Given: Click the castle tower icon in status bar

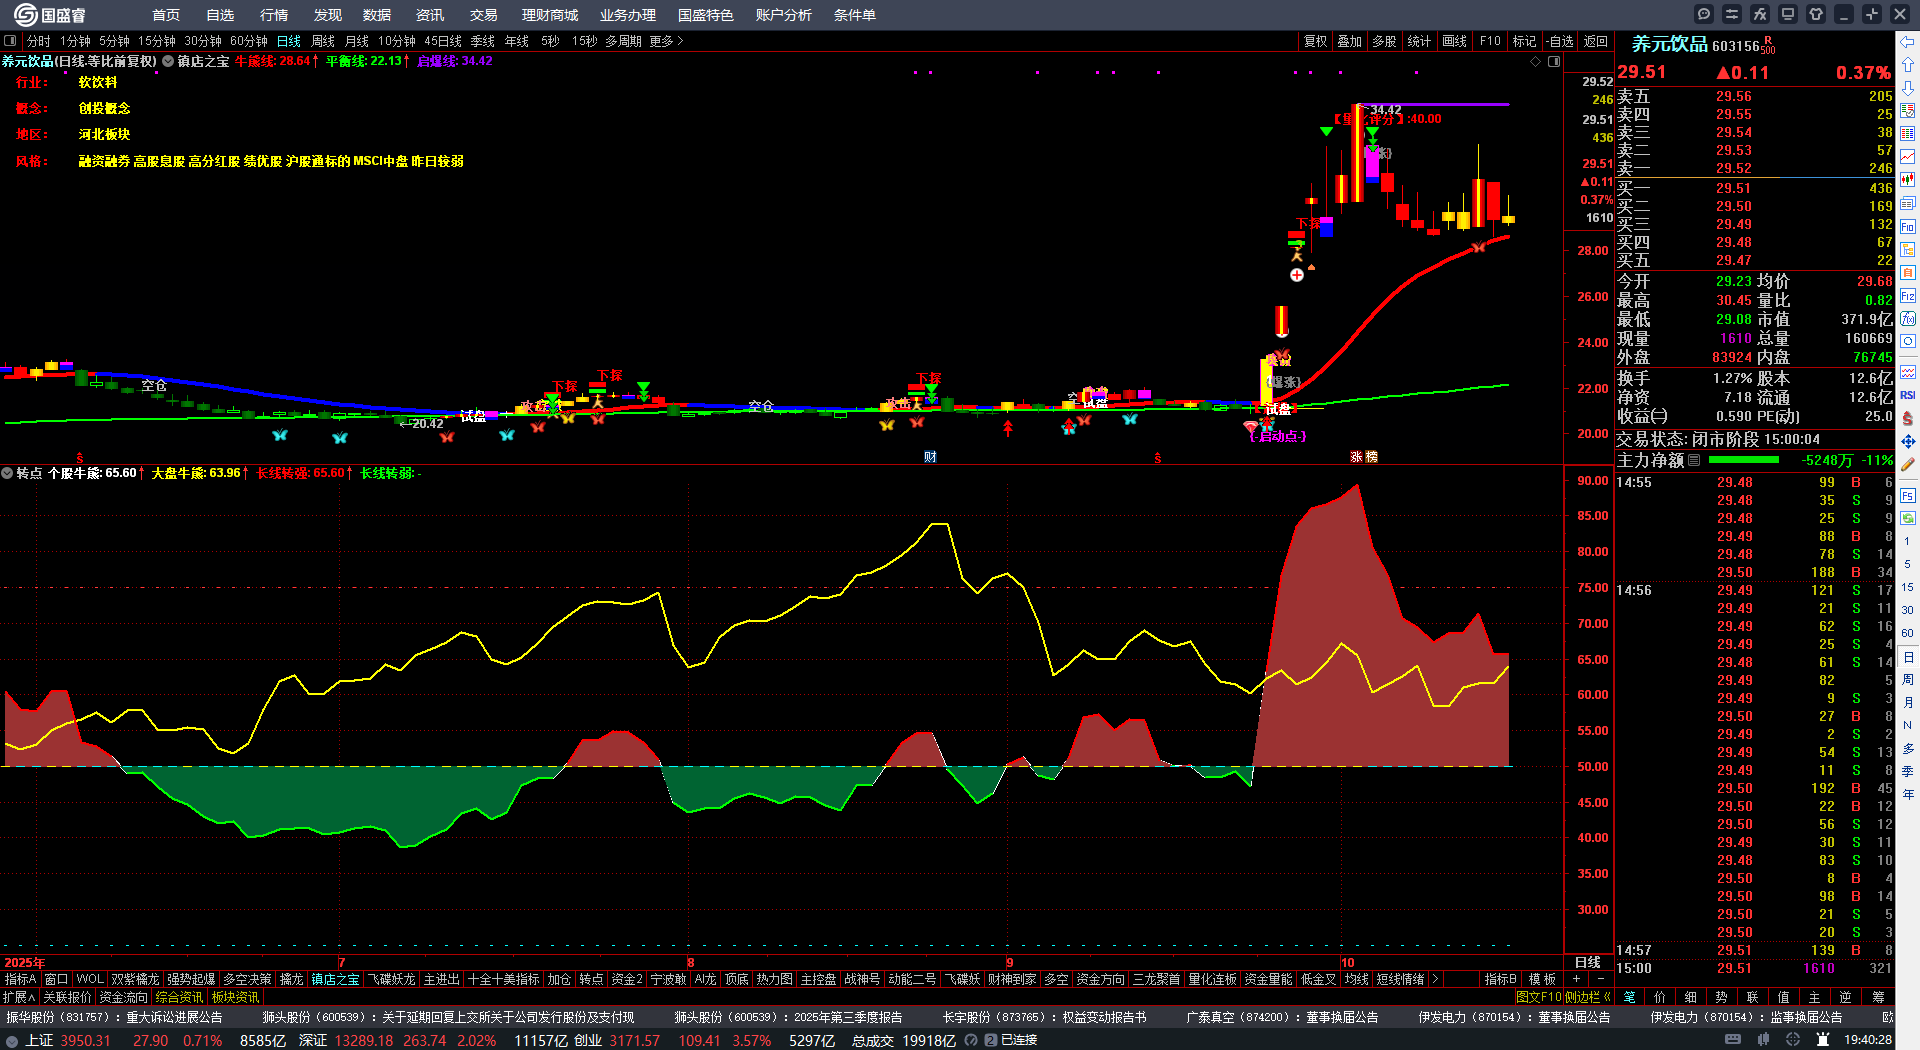Looking at the screenshot, I should pyautogui.click(x=1823, y=1040).
